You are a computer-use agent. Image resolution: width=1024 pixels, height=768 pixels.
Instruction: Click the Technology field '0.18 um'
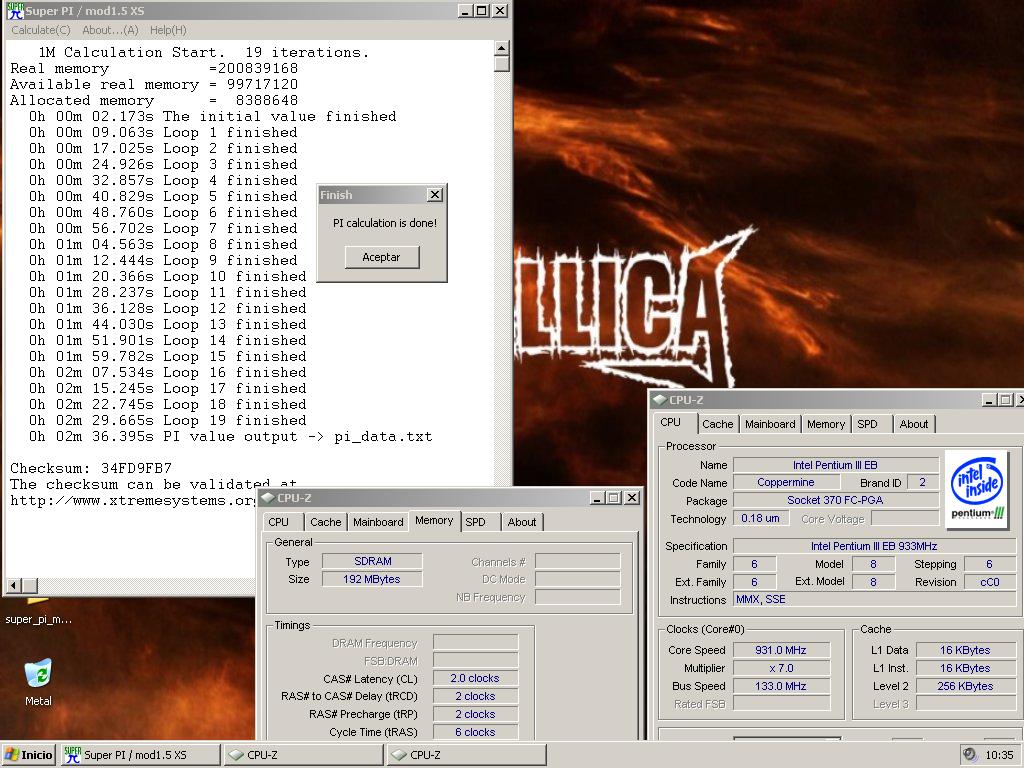pos(760,519)
